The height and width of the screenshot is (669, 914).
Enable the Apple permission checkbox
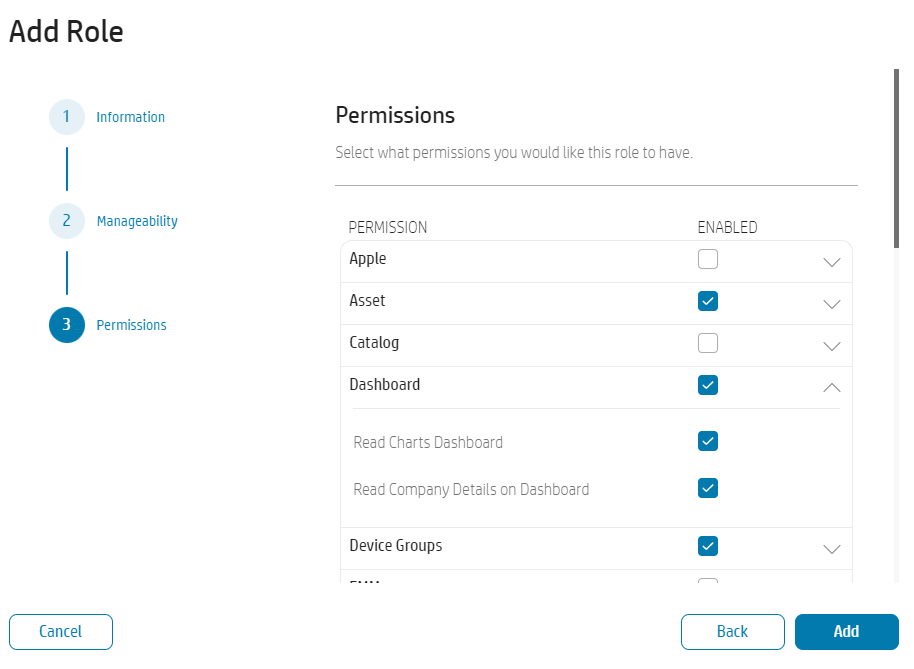(708, 258)
